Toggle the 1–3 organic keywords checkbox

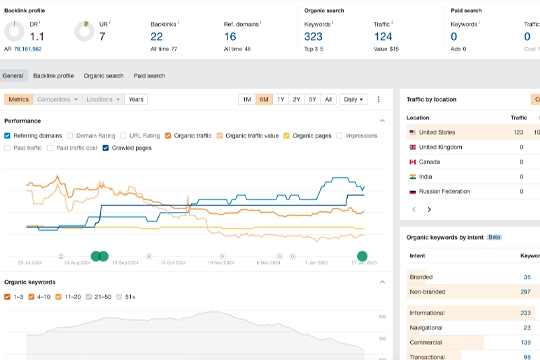7,297
